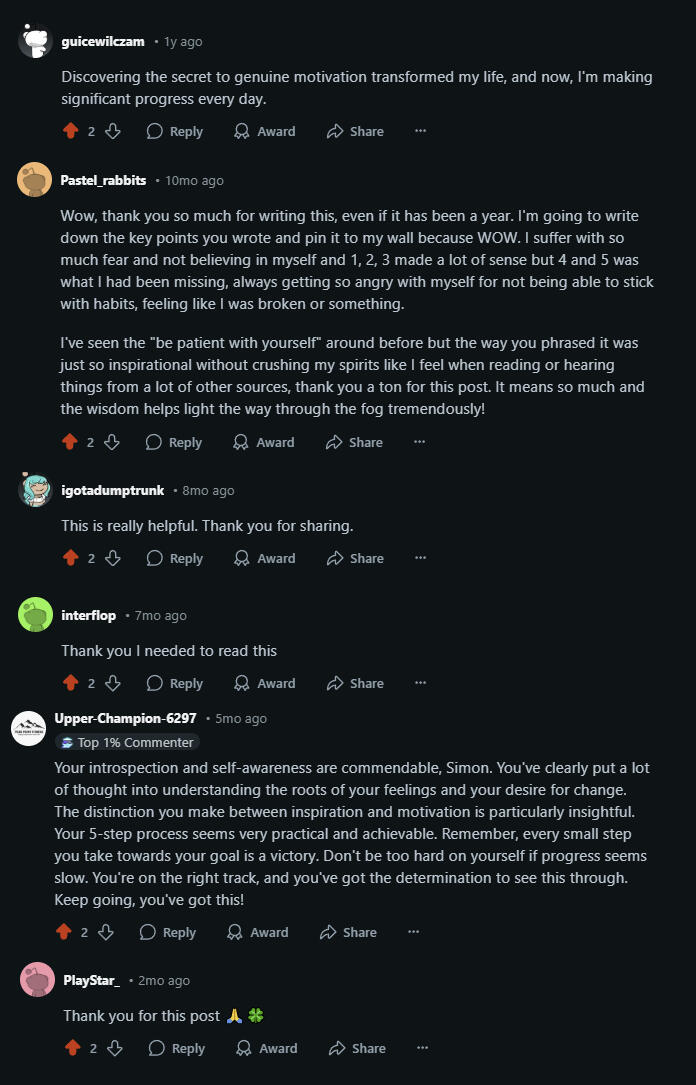Downvote interflop's comment
The height and width of the screenshot is (1085, 696).
coord(113,683)
